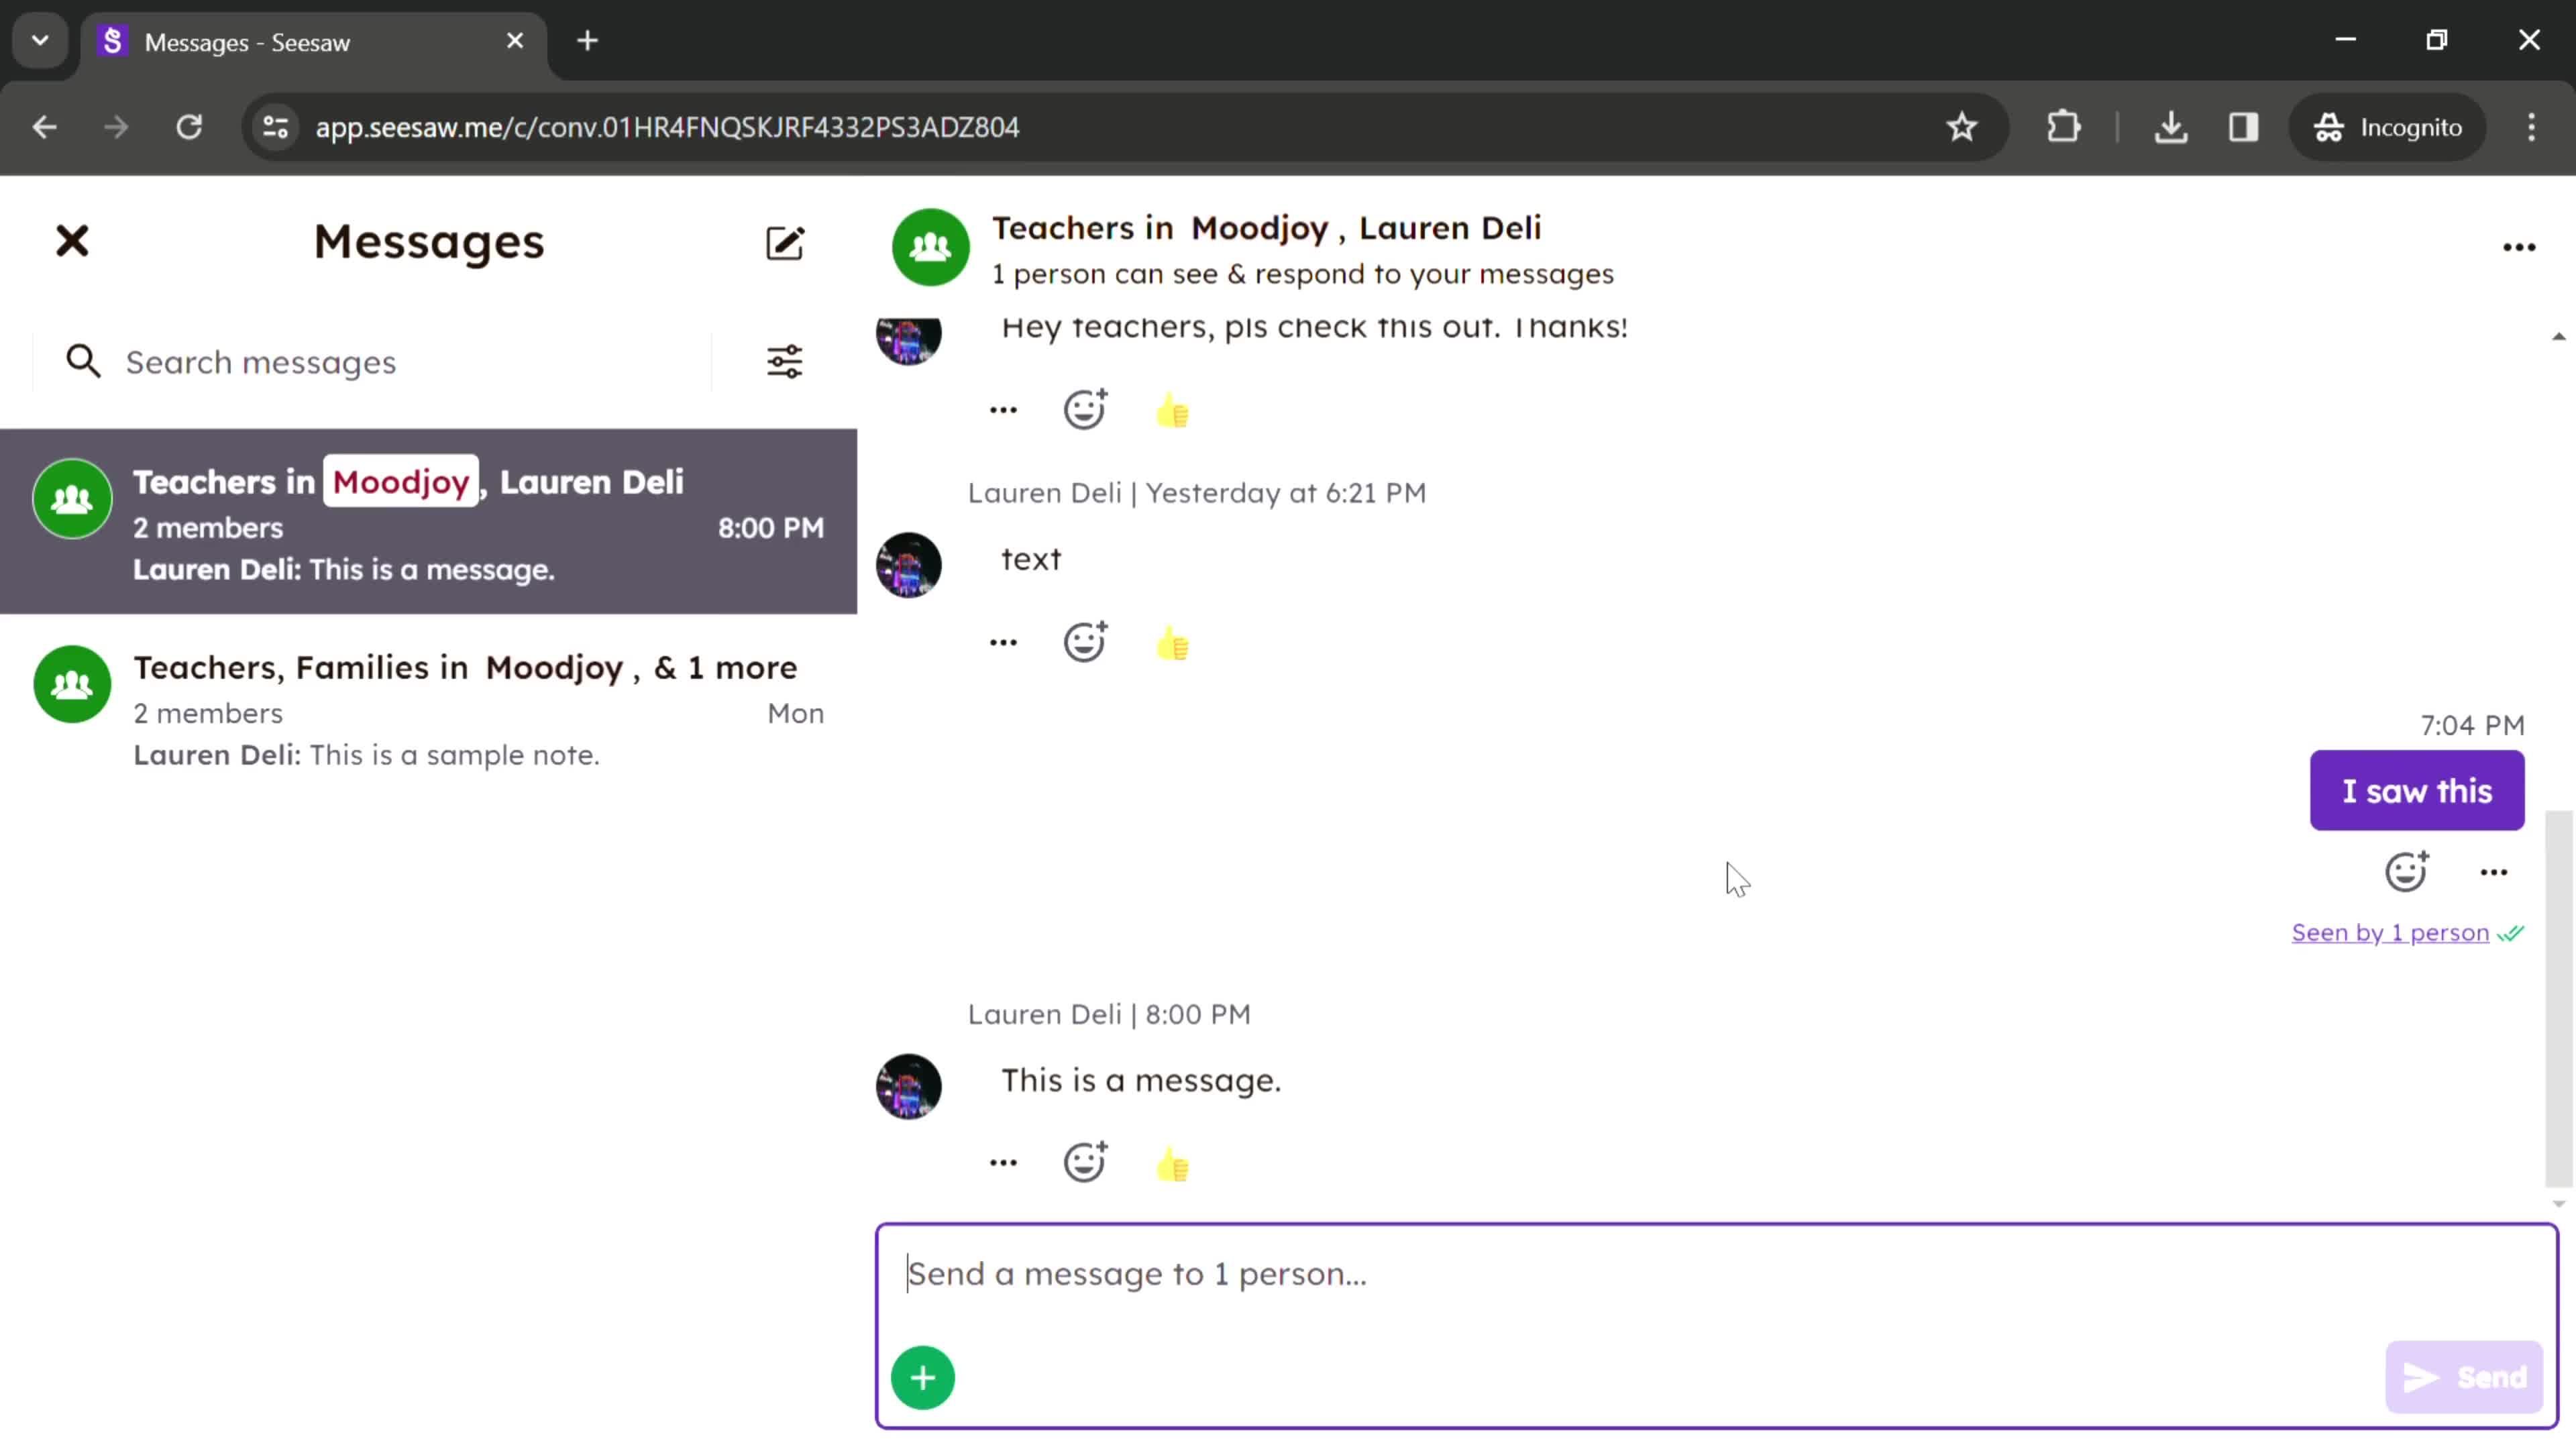The image size is (2576, 1449).
Task: Click the add attachment icon in message input
Action: [x=922, y=1379]
